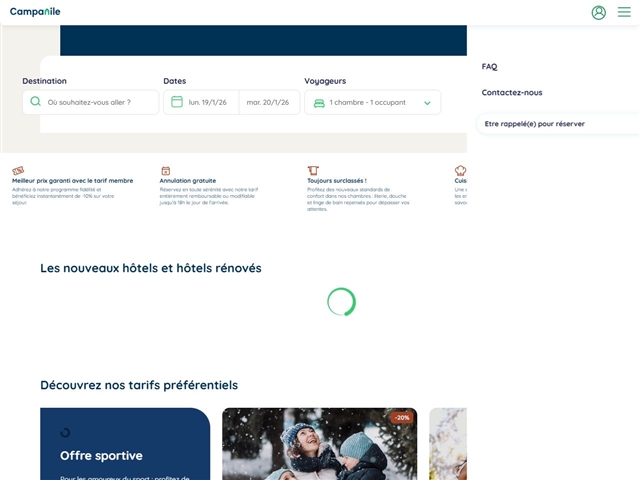Click the chef hat icon

(x=460, y=171)
